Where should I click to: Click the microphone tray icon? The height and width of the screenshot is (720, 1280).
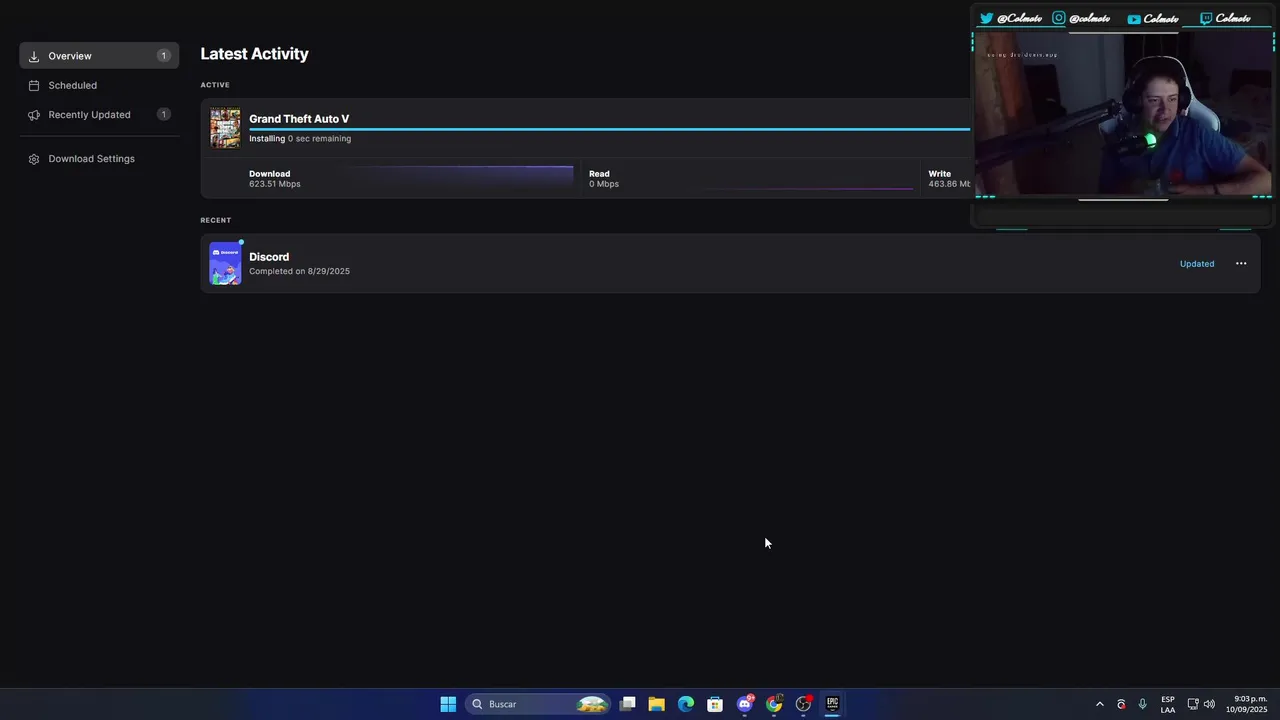point(1143,704)
